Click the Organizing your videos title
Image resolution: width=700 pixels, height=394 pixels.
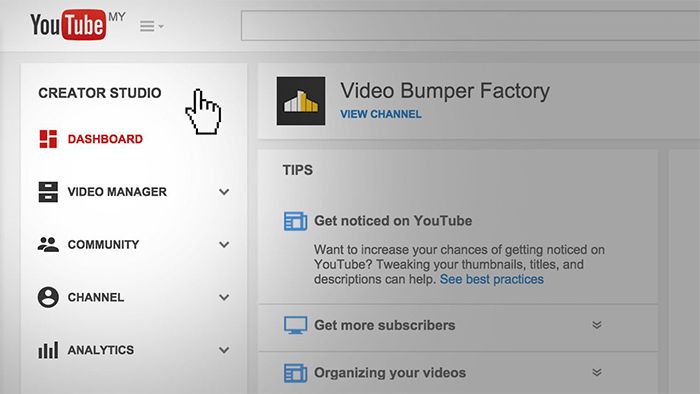[390, 373]
